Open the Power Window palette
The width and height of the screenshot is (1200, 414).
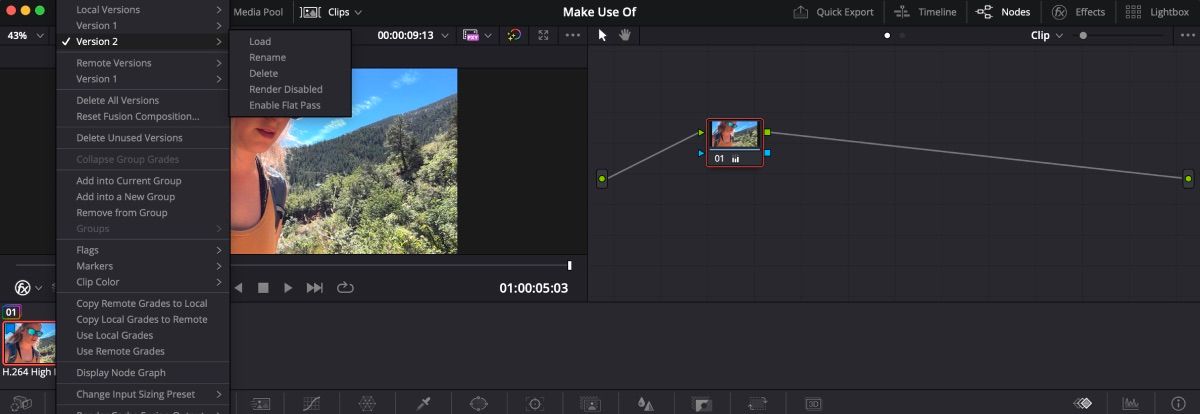tap(479, 403)
